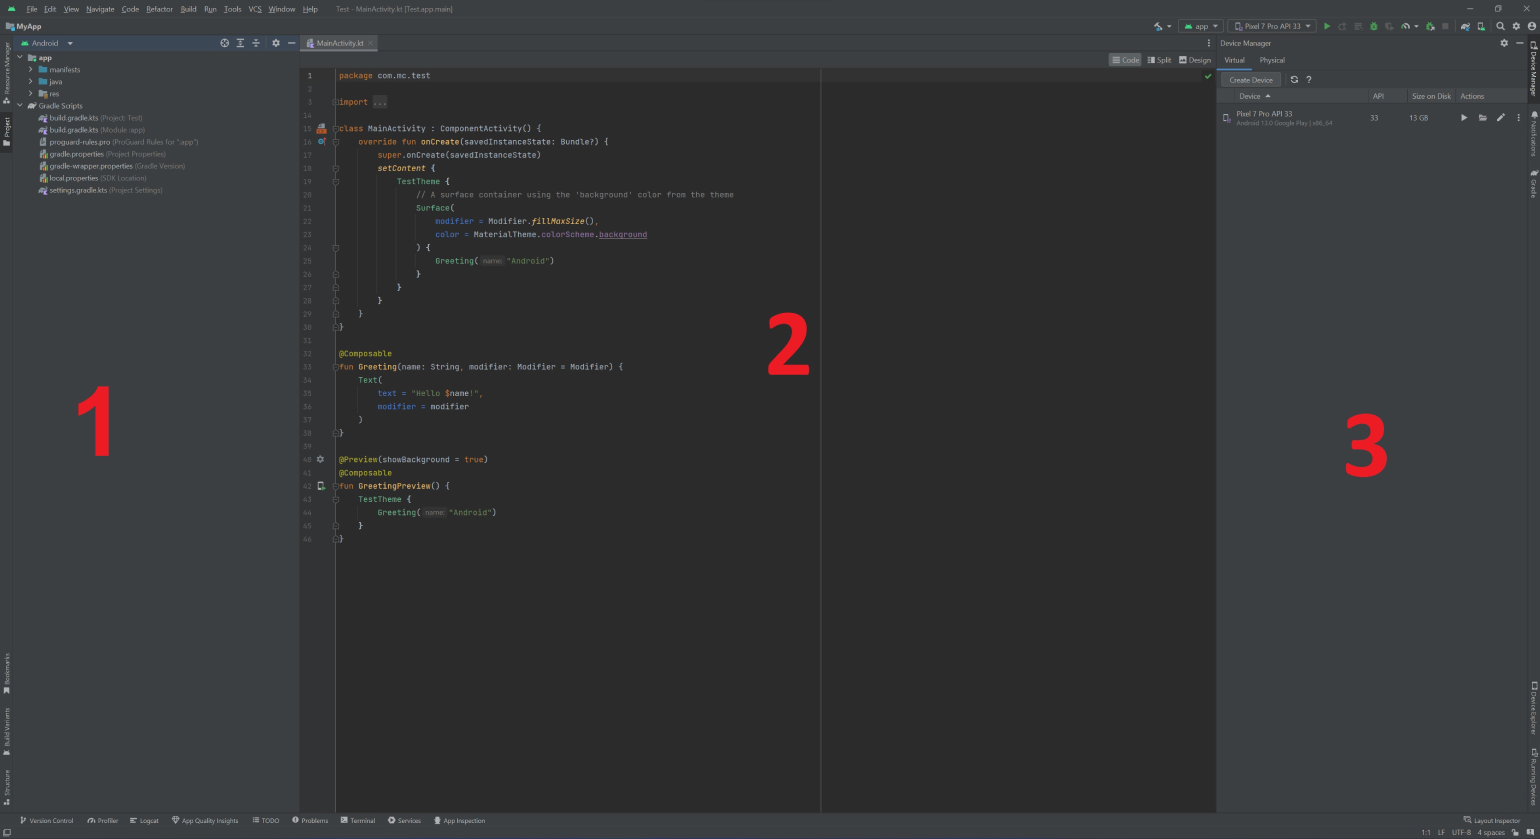Fold the MainActivity class code block
Screen dimensions: 1540x839
336,129
